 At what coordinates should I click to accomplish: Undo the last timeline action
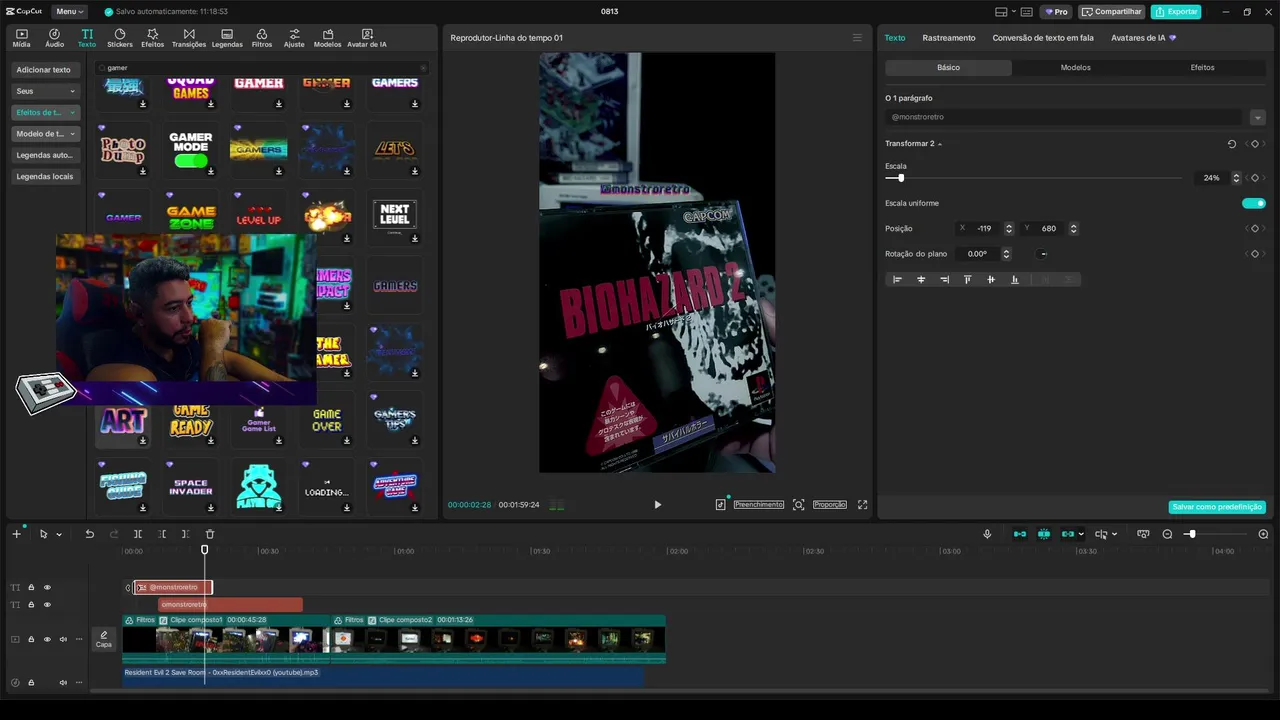pyautogui.click(x=89, y=534)
